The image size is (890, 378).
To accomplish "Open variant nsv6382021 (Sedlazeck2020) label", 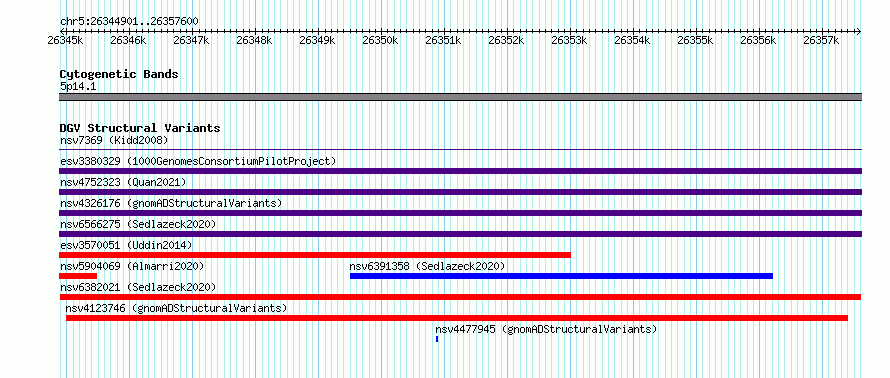I will [x=138, y=287].
